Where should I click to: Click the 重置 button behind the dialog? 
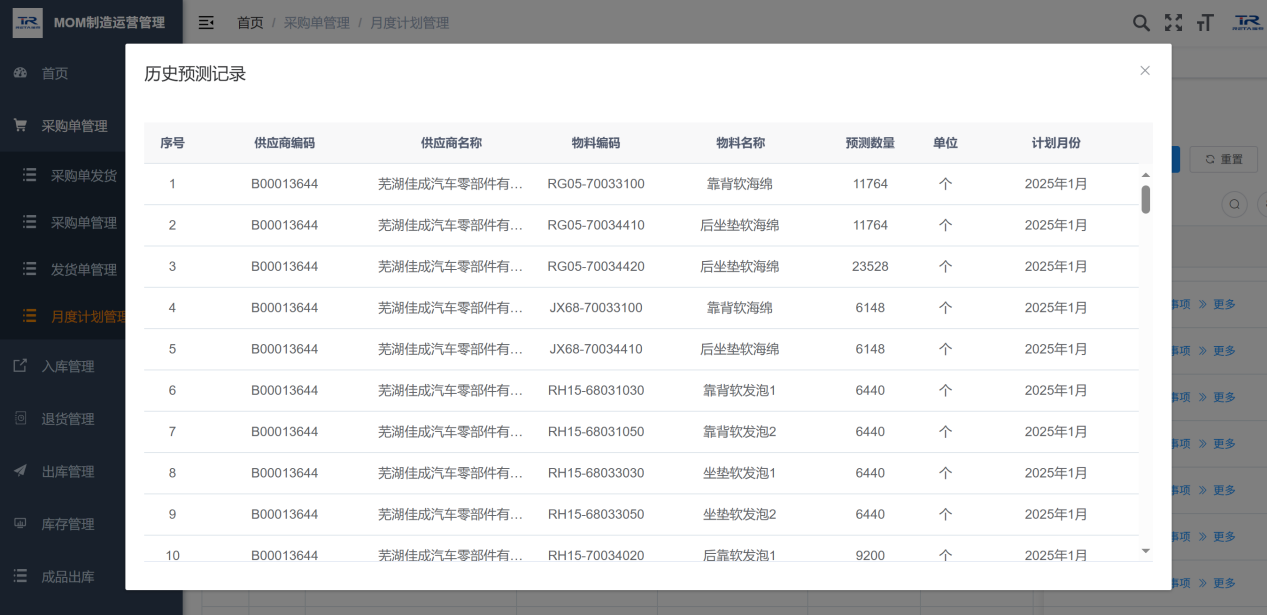(x=1224, y=159)
